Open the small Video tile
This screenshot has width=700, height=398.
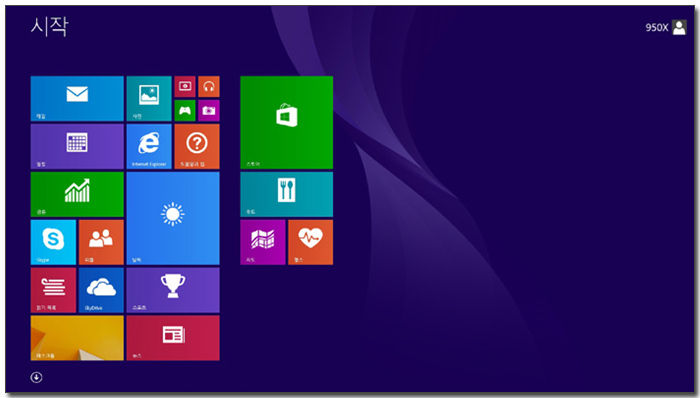(185, 87)
